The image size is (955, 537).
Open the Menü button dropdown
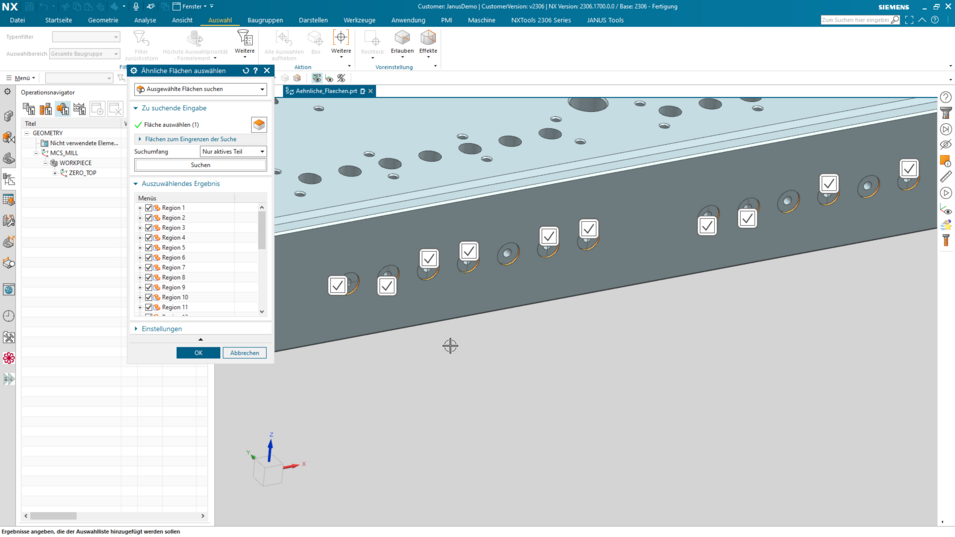pyautogui.click(x=21, y=78)
